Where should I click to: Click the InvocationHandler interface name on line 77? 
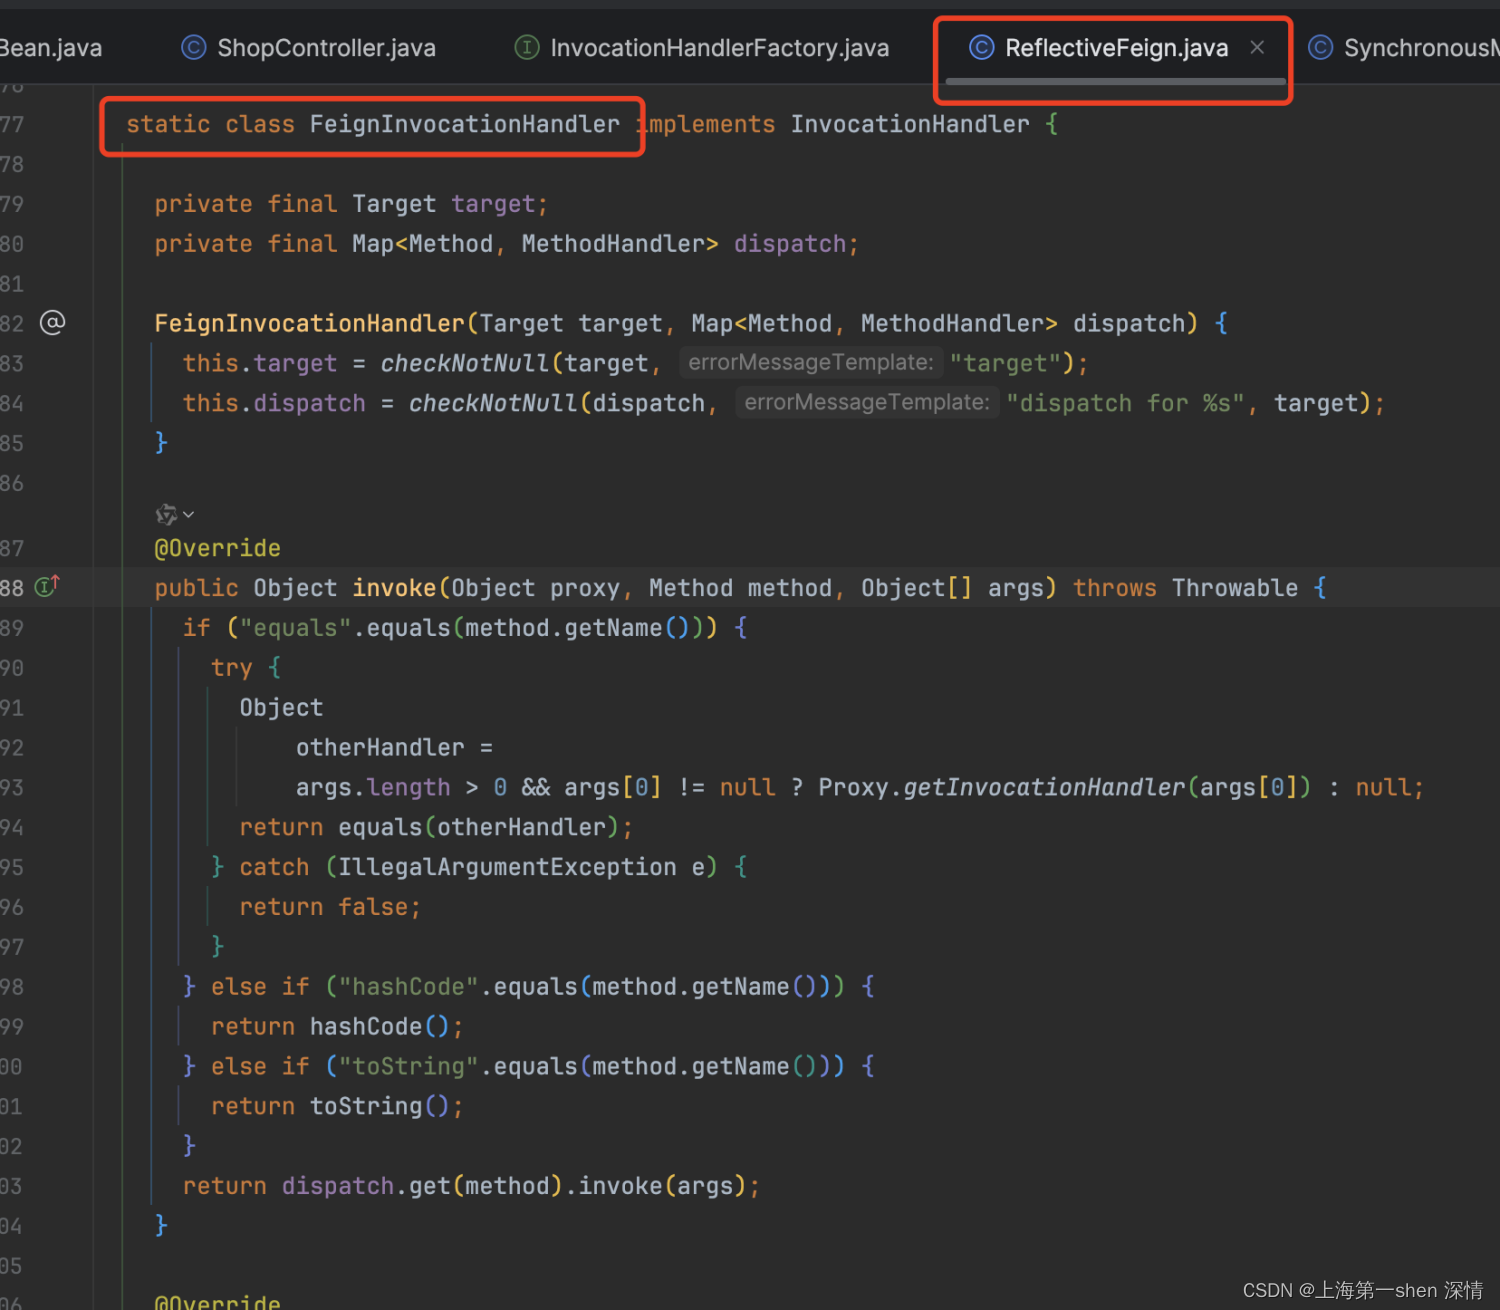pos(910,124)
